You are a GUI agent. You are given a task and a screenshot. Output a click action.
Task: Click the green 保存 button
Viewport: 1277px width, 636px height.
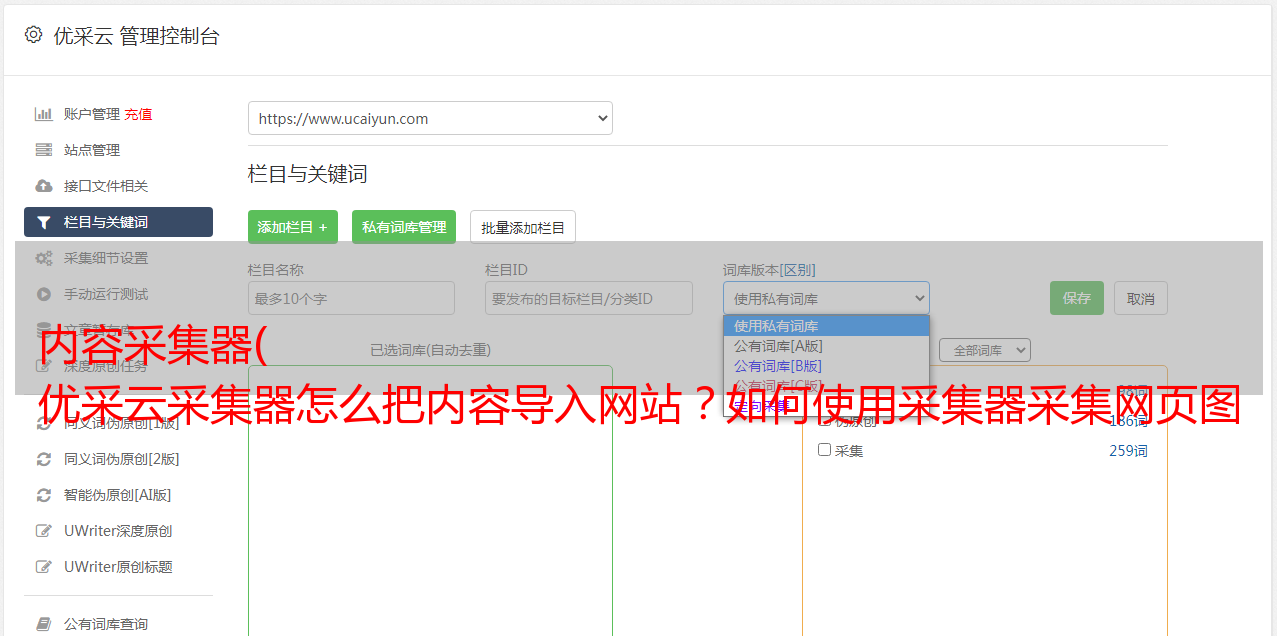(x=1077, y=298)
